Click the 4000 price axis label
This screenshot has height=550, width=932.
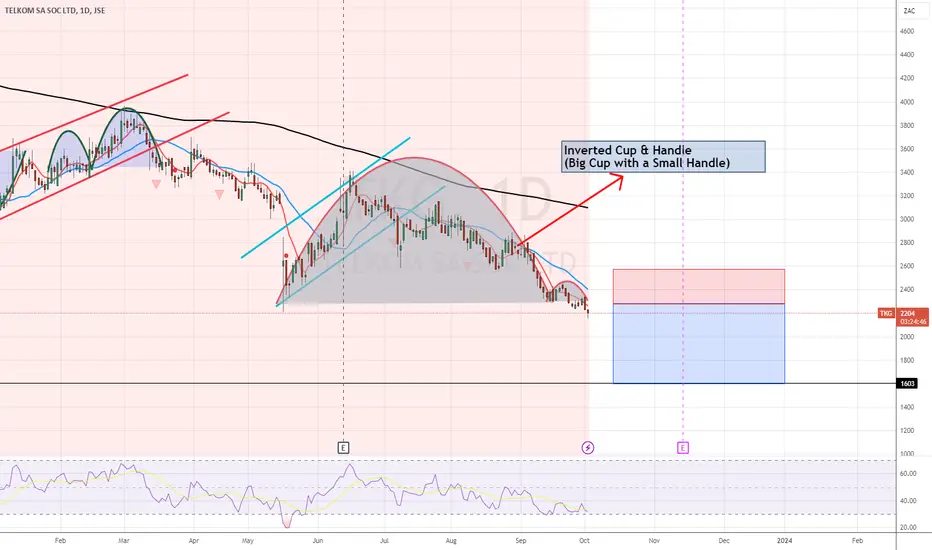coord(907,102)
